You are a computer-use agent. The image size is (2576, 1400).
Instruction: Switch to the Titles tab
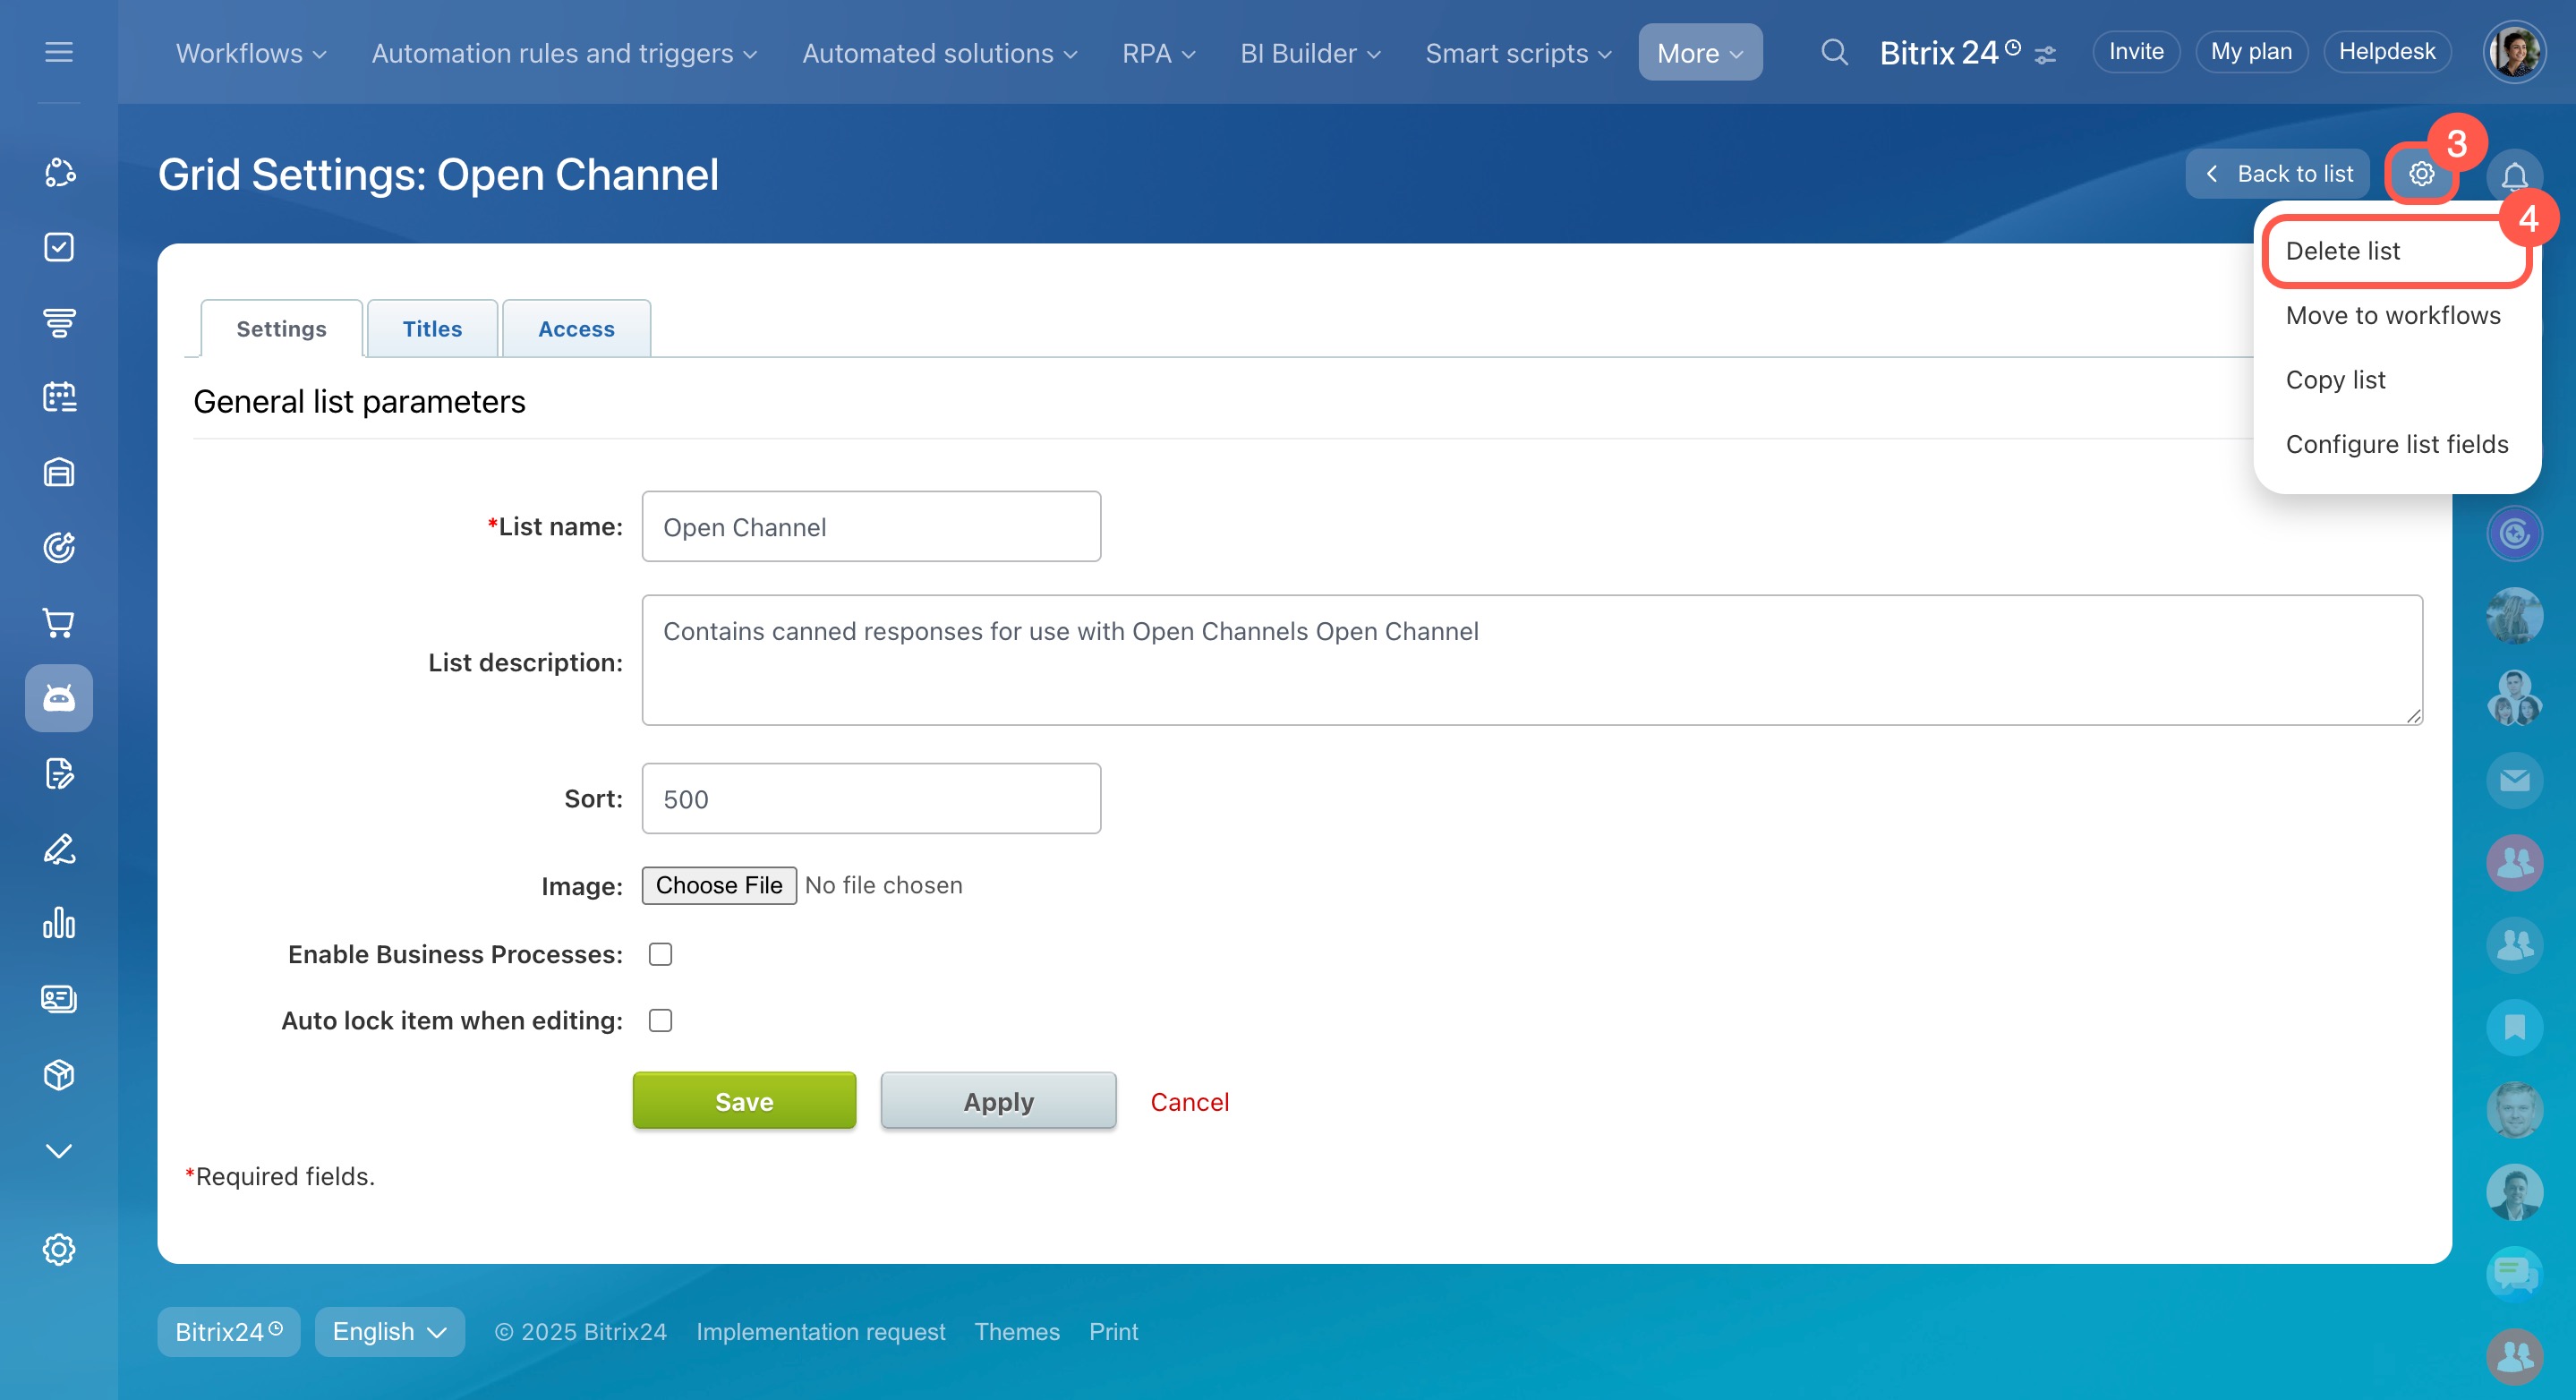click(432, 328)
